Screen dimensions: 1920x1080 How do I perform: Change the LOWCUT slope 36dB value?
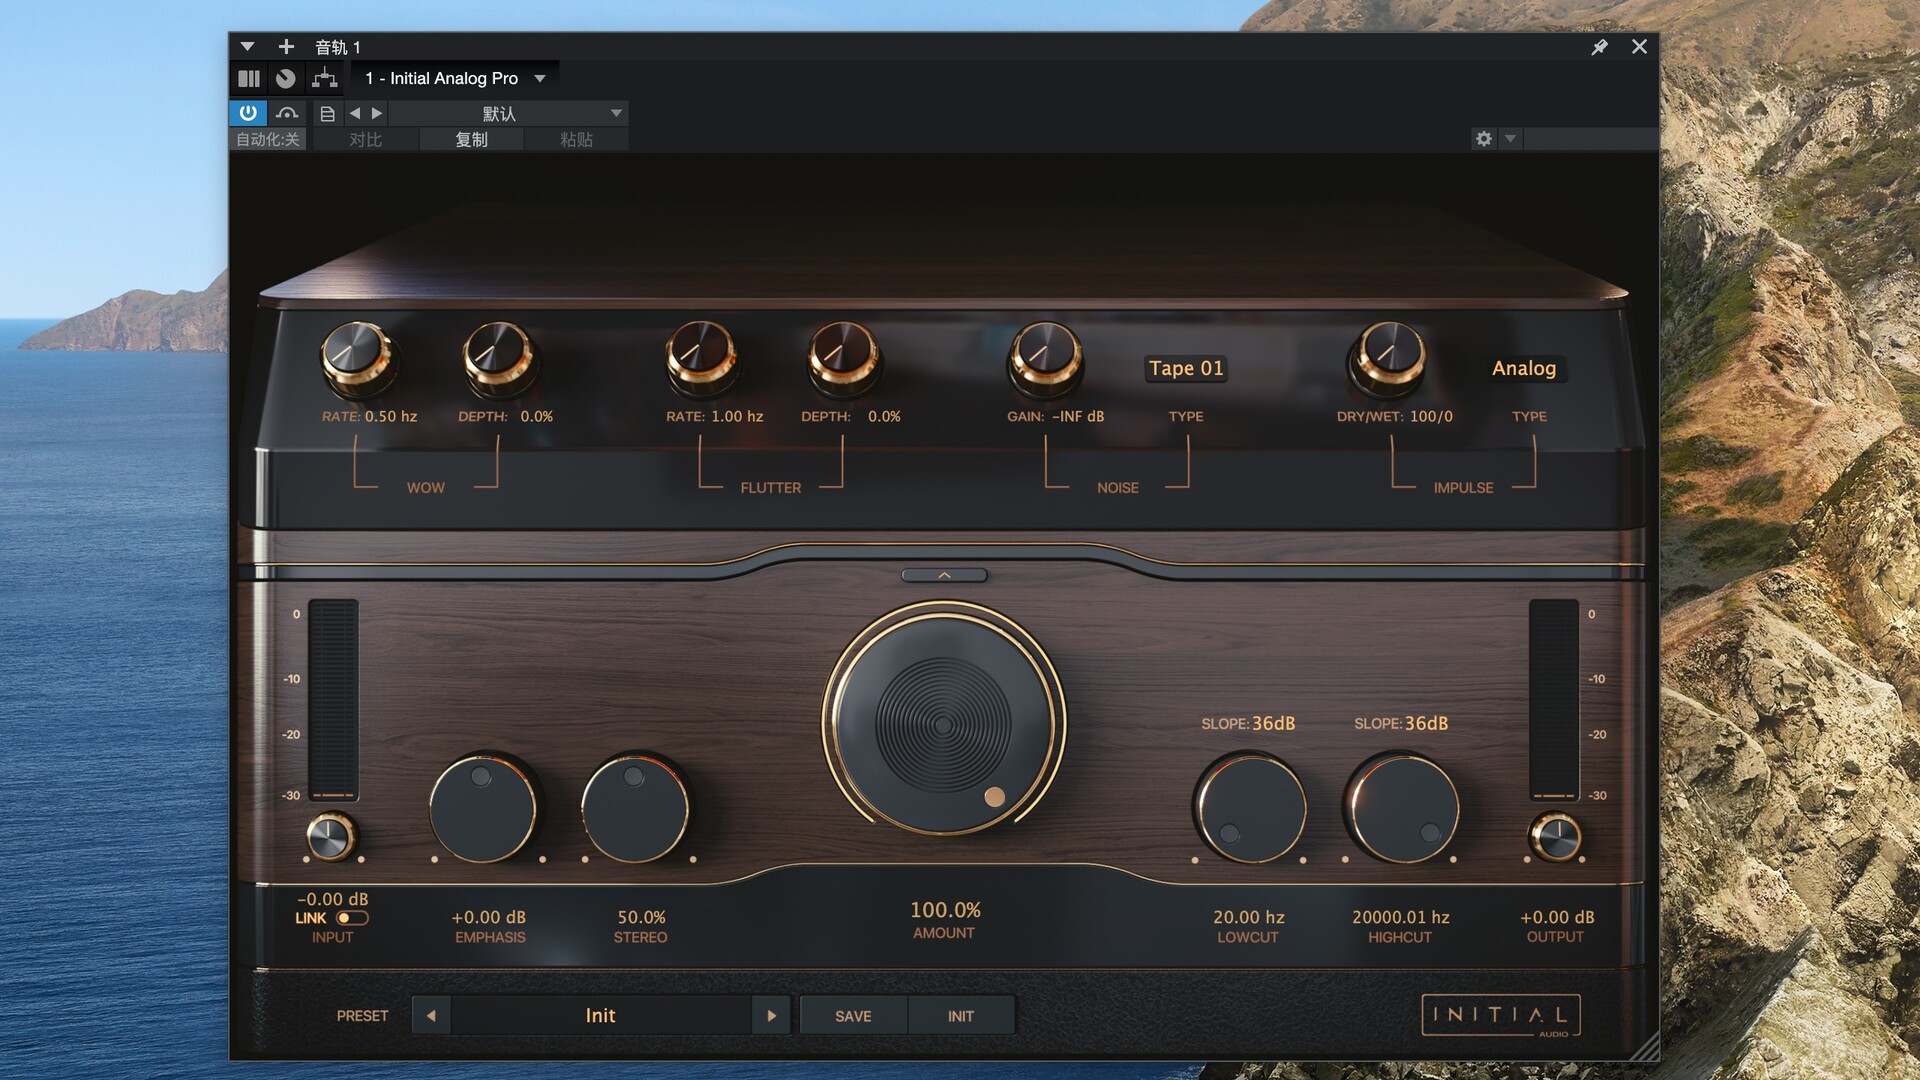pyautogui.click(x=1273, y=723)
